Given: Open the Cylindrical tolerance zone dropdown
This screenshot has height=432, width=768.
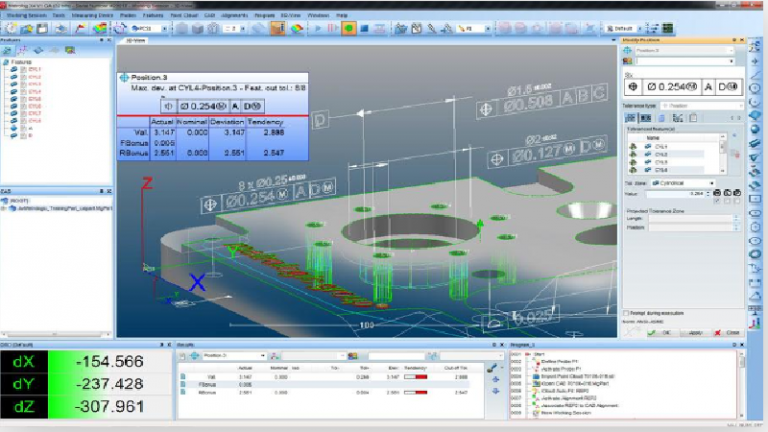Looking at the screenshot, I should tap(712, 183).
